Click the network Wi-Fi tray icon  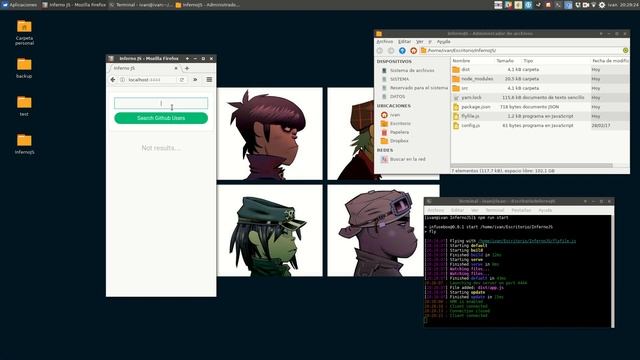click(x=593, y=5)
